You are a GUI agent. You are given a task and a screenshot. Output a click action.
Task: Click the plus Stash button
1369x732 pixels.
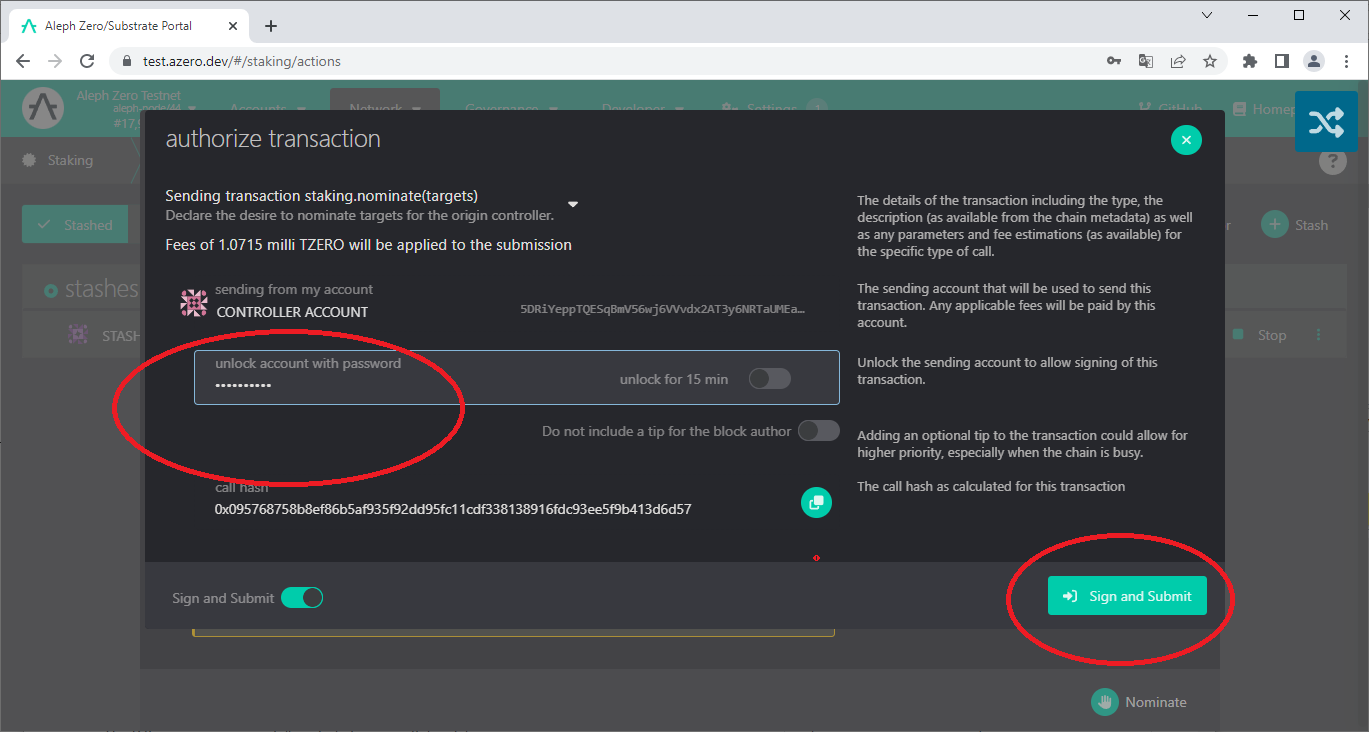pyautogui.click(x=1295, y=225)
